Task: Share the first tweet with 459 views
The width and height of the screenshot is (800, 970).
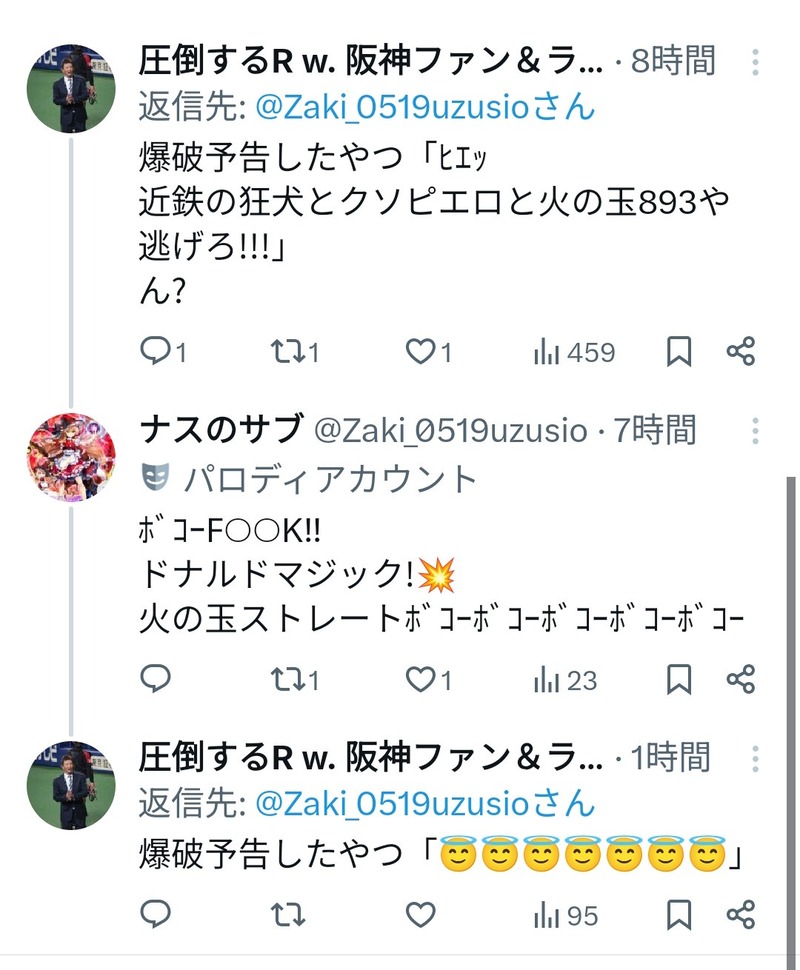Action: (x=741, y=351)
